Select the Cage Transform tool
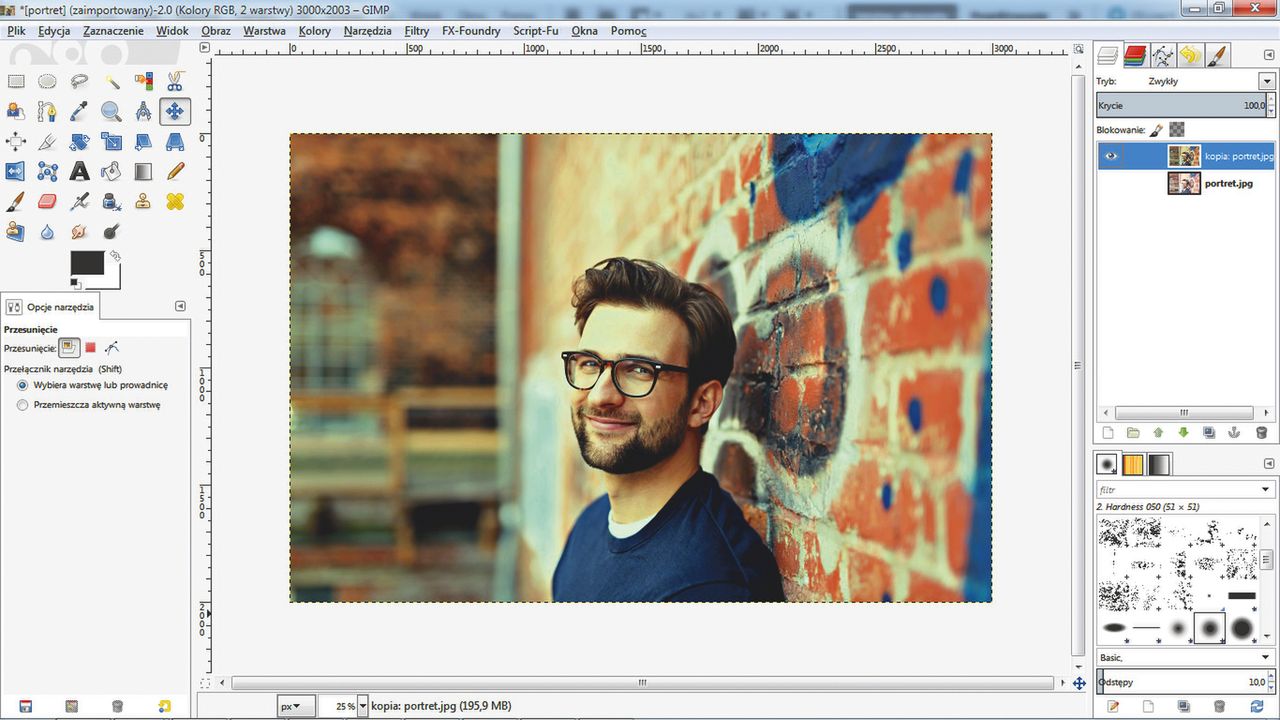 point(47,172)
